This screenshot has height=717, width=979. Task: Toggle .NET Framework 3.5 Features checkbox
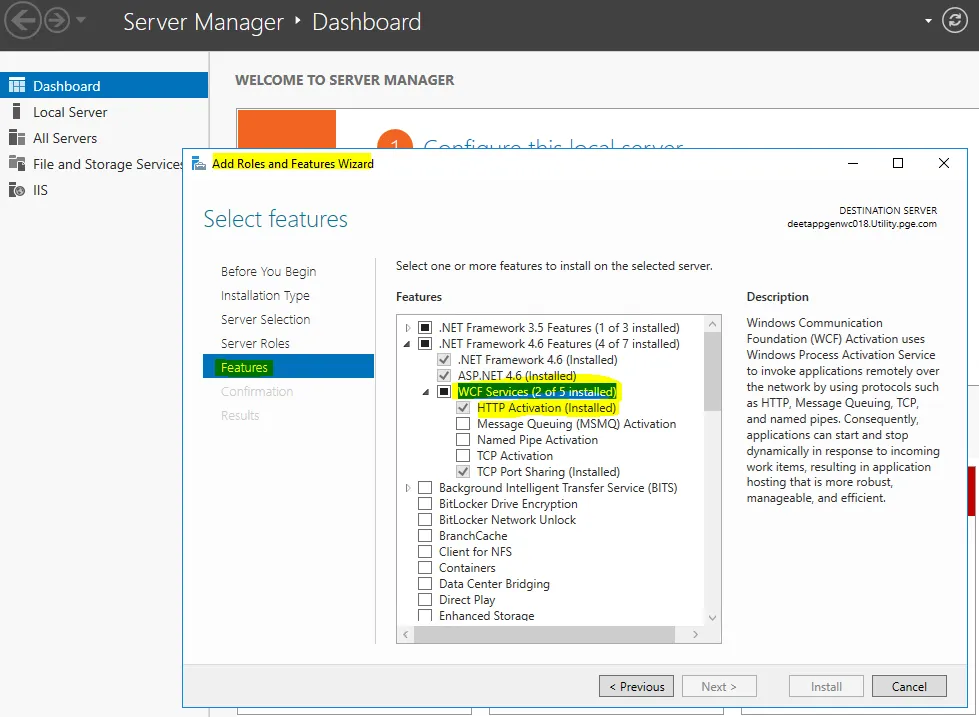coord(425,328)
